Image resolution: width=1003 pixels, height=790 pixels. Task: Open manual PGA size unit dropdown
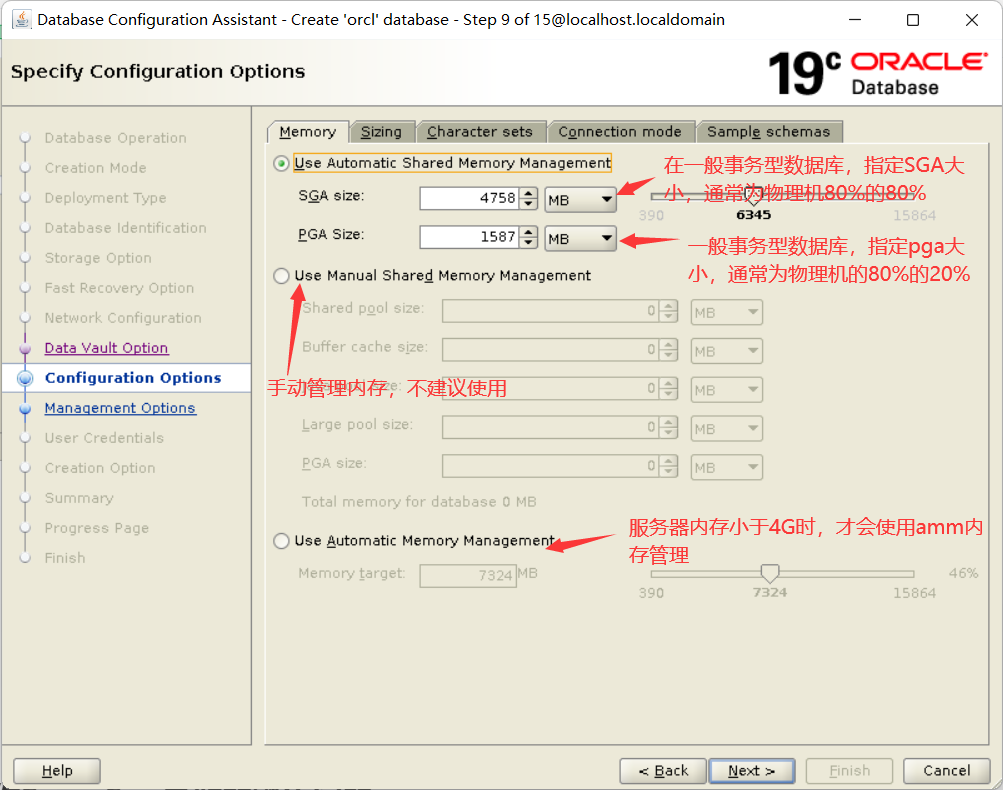(727, 467)
